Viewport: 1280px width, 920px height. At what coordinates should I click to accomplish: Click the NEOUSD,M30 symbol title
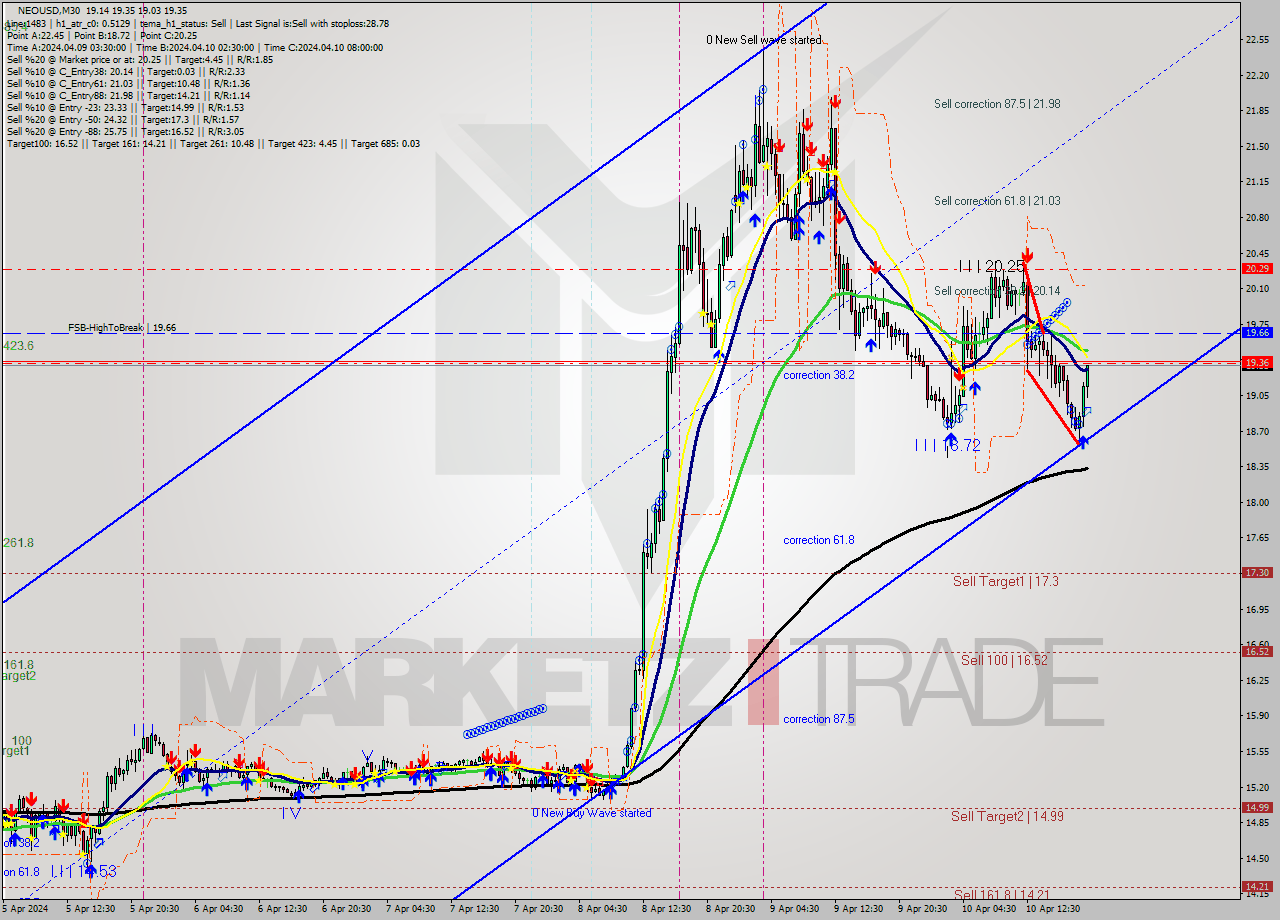pyautogui.click(x=47, y=11)
